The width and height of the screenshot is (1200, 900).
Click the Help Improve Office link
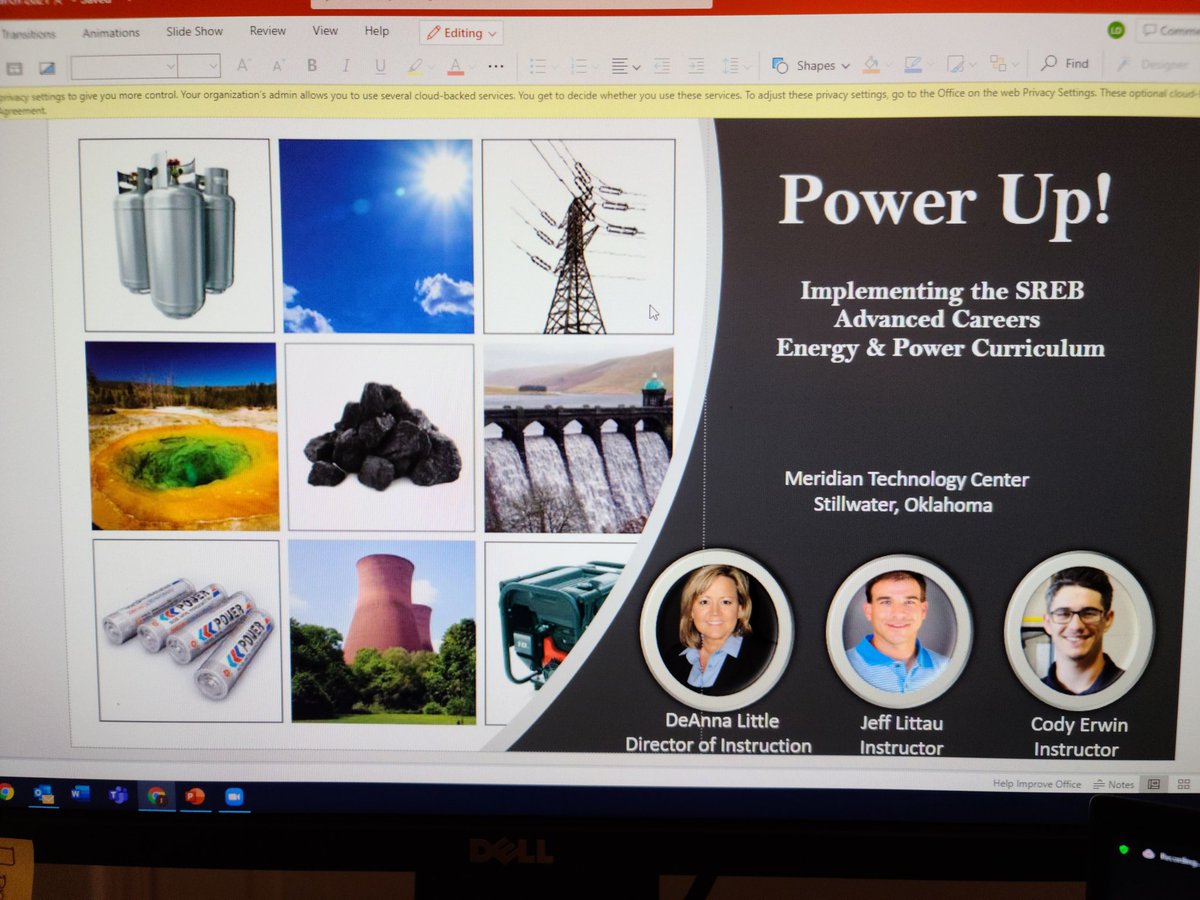point(1037,784)
